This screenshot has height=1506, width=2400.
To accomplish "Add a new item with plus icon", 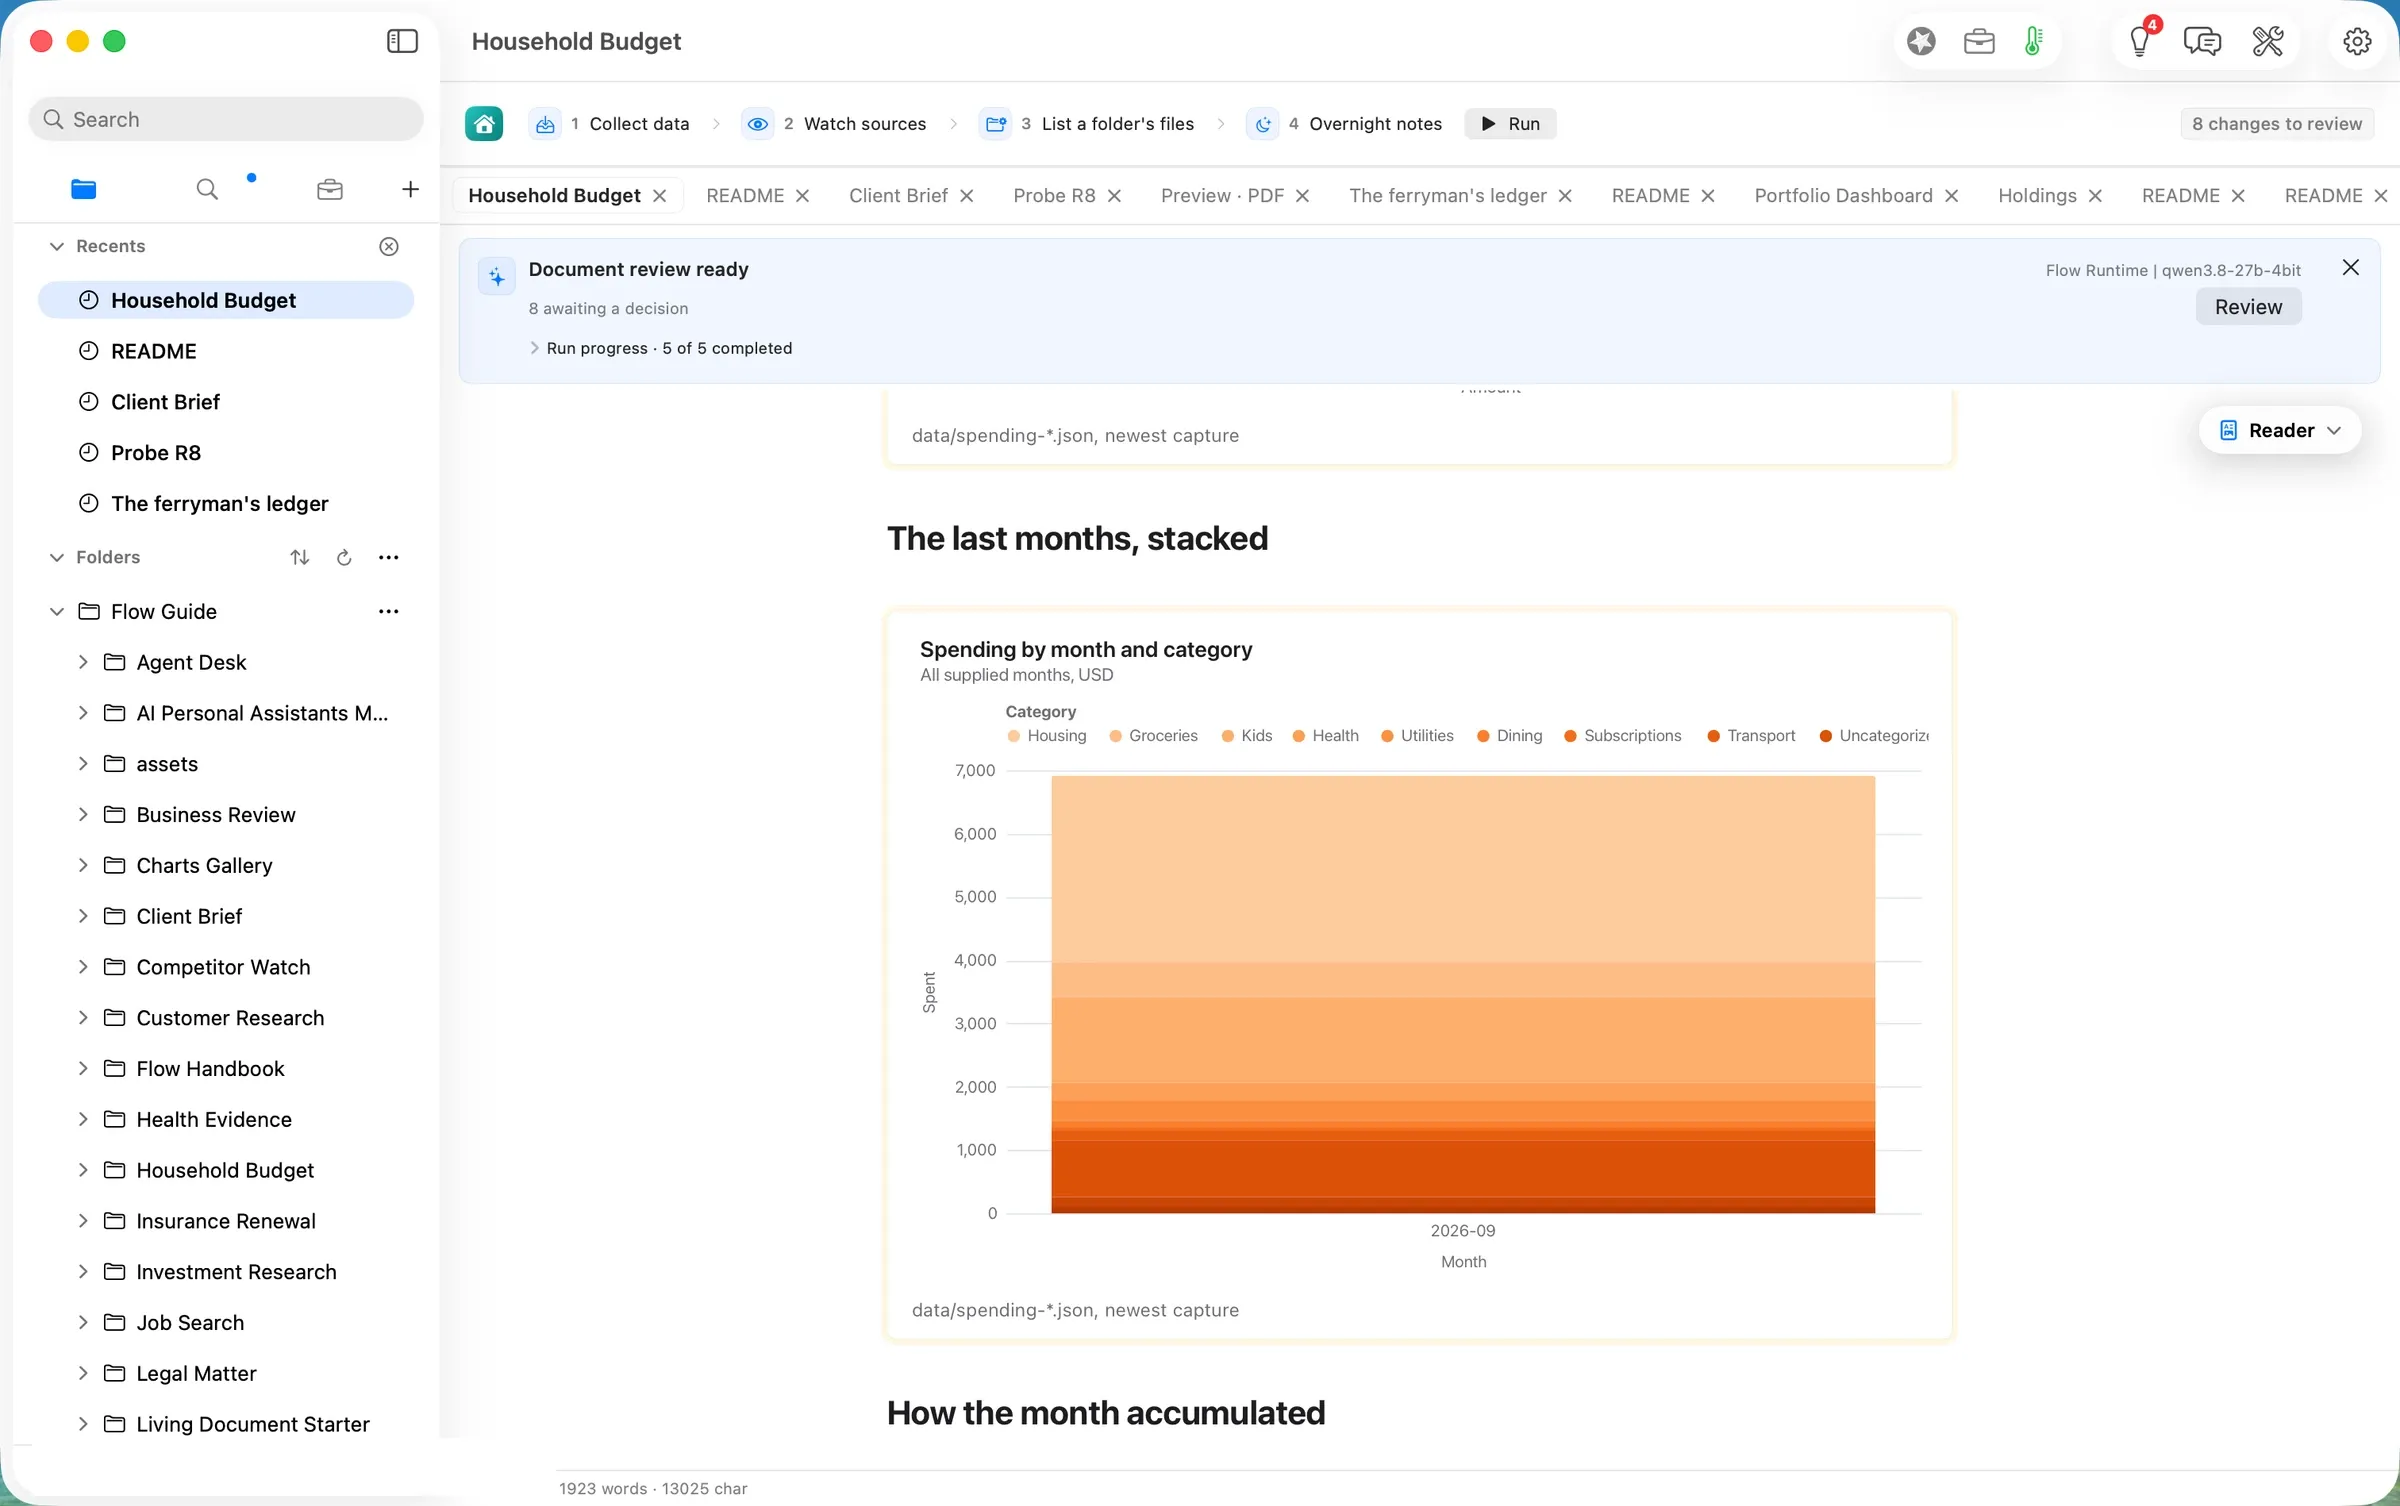I will click(410, 189).
